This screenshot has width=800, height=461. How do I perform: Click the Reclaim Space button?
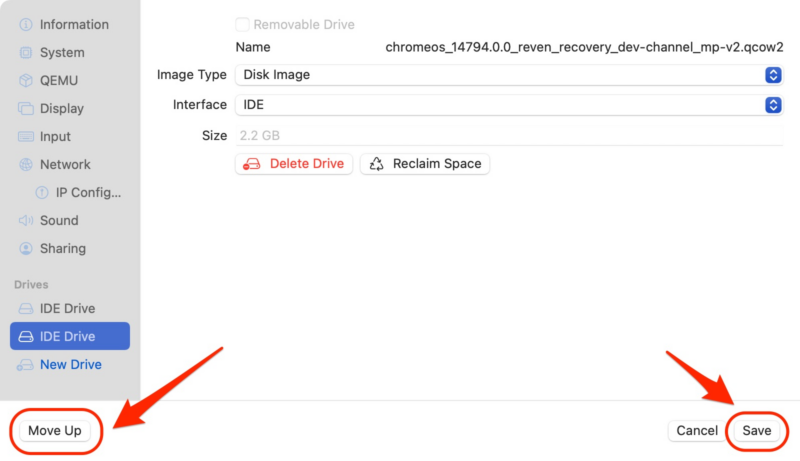(425, 164)
